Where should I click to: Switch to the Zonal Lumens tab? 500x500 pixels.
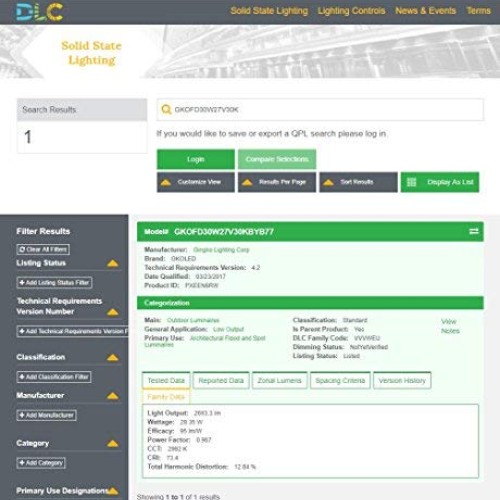point(279,380)
